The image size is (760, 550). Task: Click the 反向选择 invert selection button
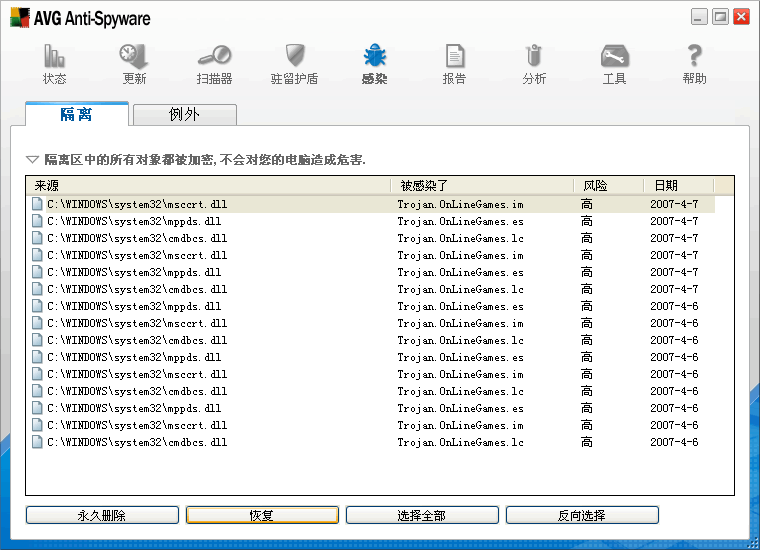point(582,515)
